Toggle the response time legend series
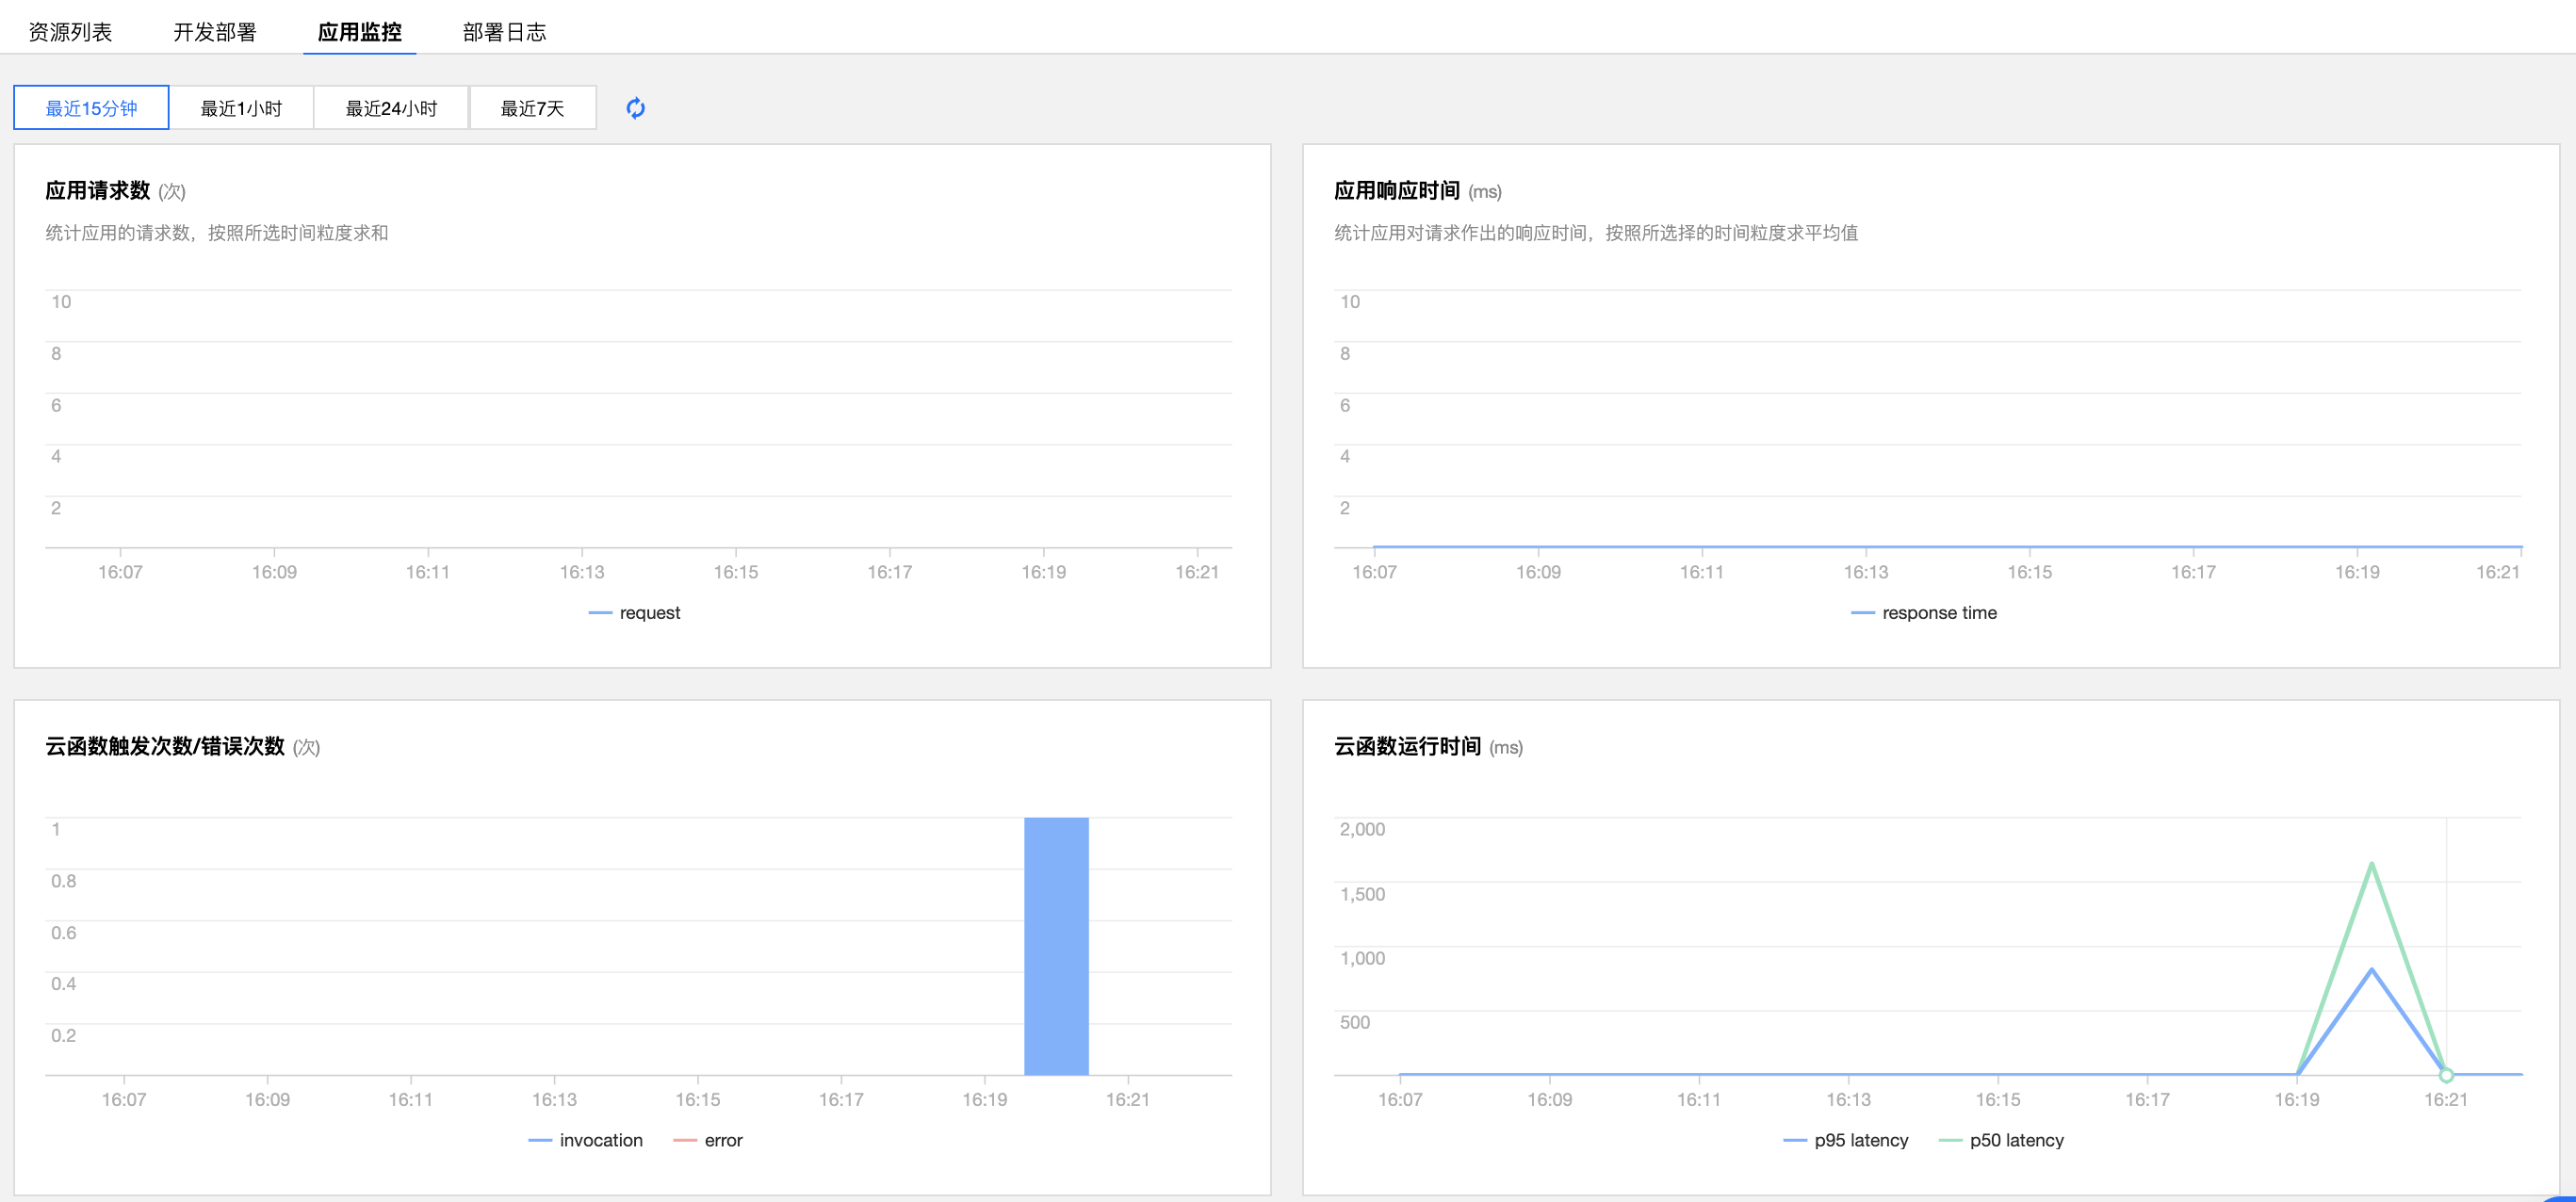This screenshot has height=1202, width=2576. point(1938,613)
